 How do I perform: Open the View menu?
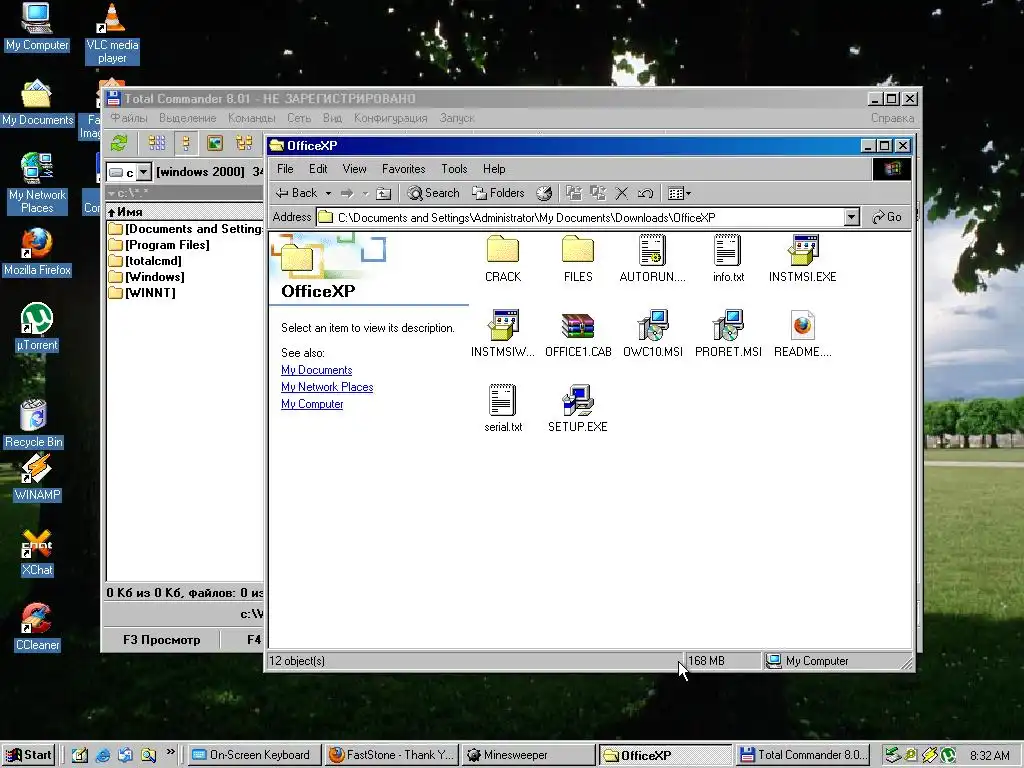[x=355, y=169]
